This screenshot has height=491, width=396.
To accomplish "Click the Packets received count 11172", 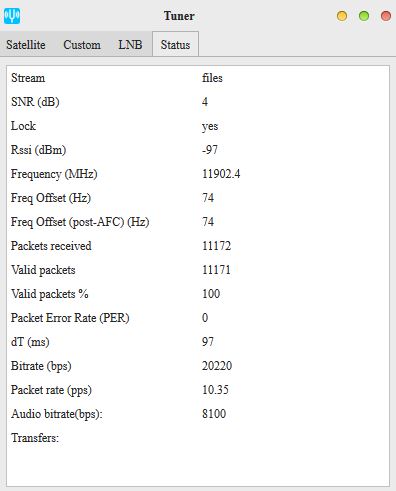I will pos(216,246).
